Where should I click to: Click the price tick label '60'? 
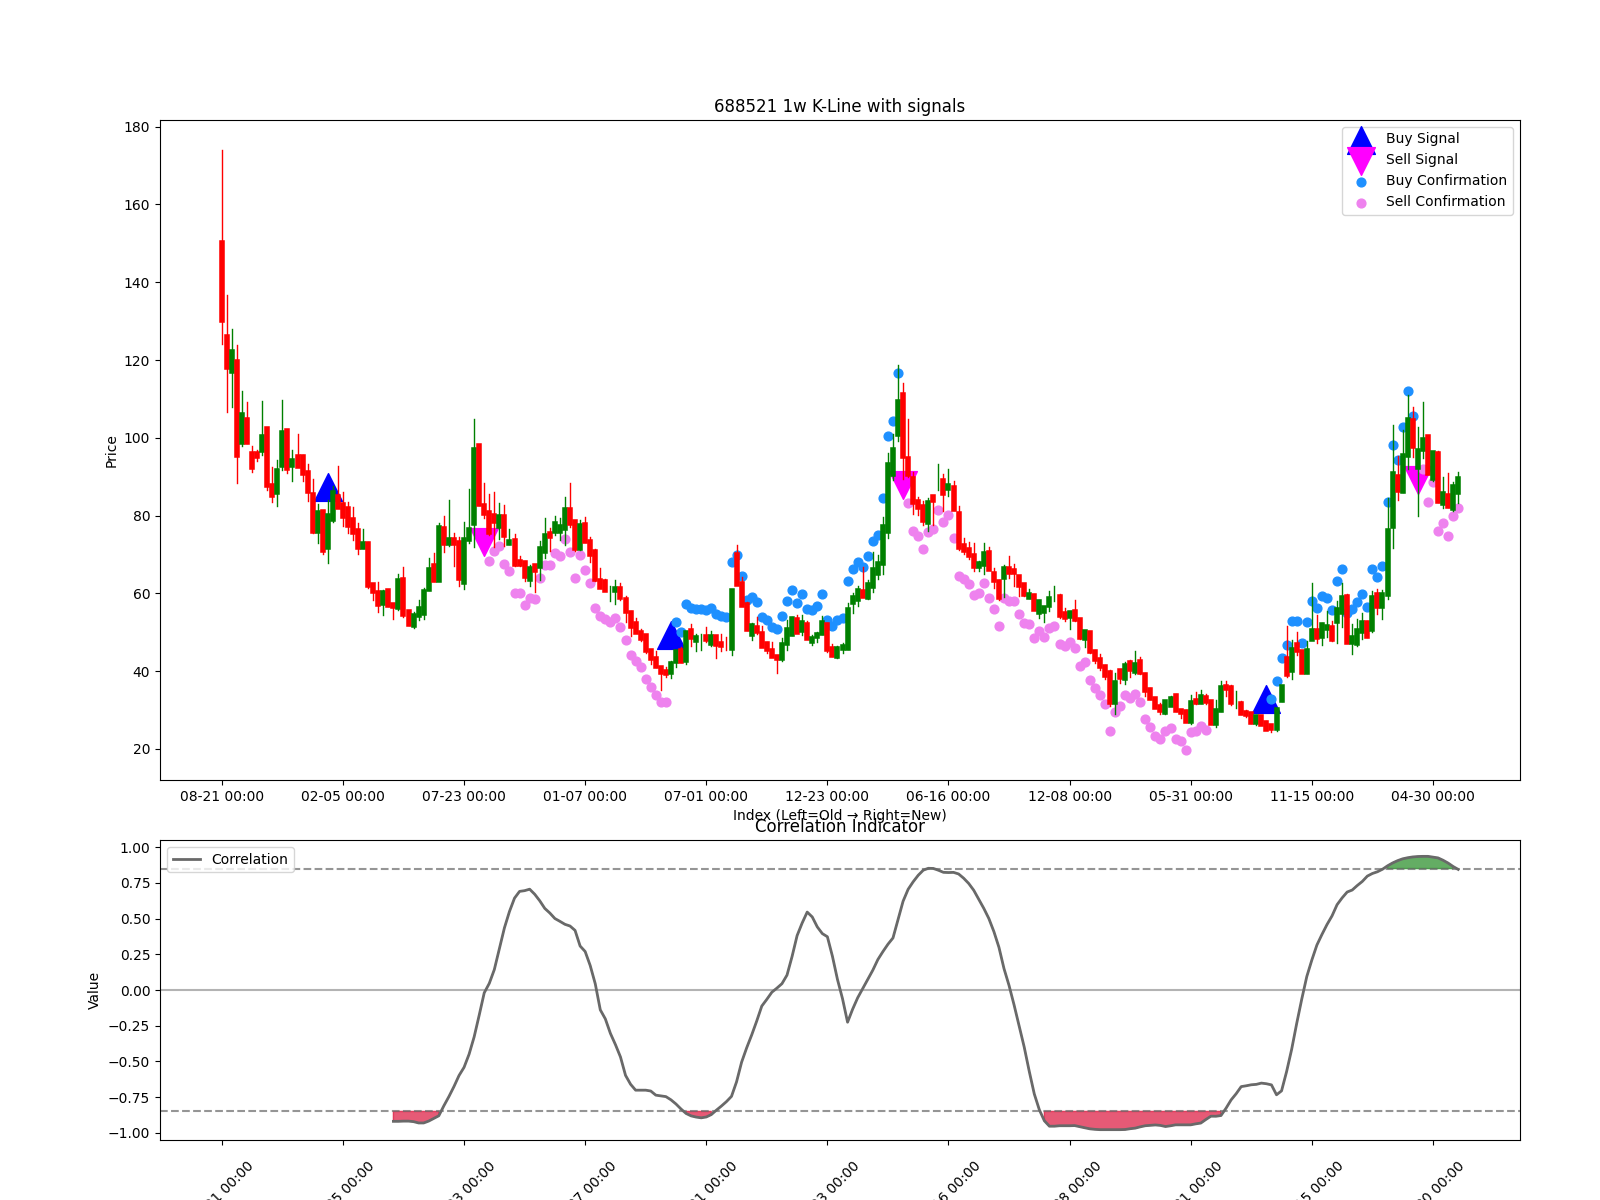pyautogui.click(x=141, y=594)
